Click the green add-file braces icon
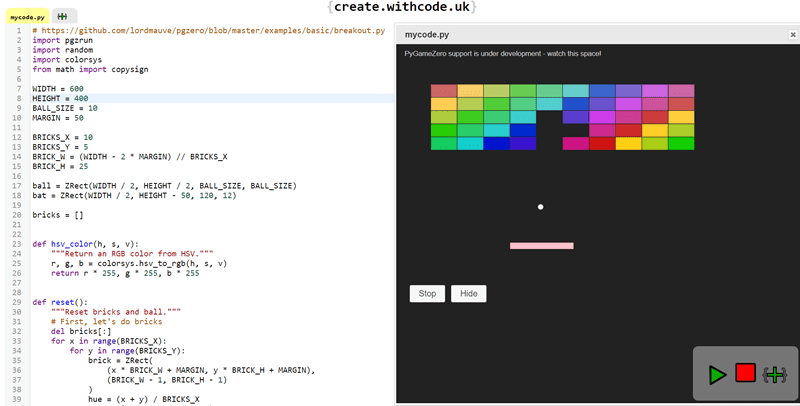The width and height of the screenshot is (800, 406). pyautogui.click(x=774, y=375)
